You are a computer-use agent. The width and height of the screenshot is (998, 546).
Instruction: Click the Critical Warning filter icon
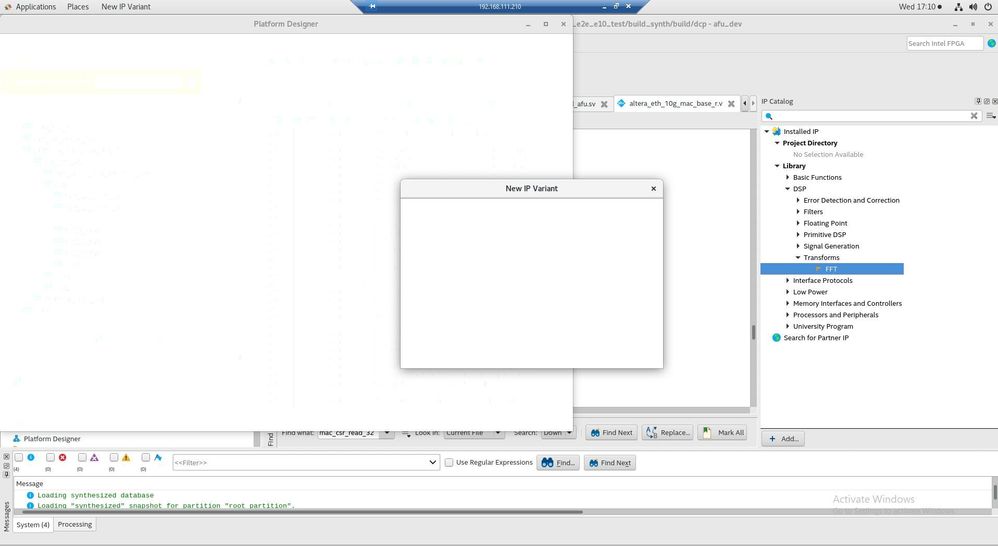coord(94,458)
